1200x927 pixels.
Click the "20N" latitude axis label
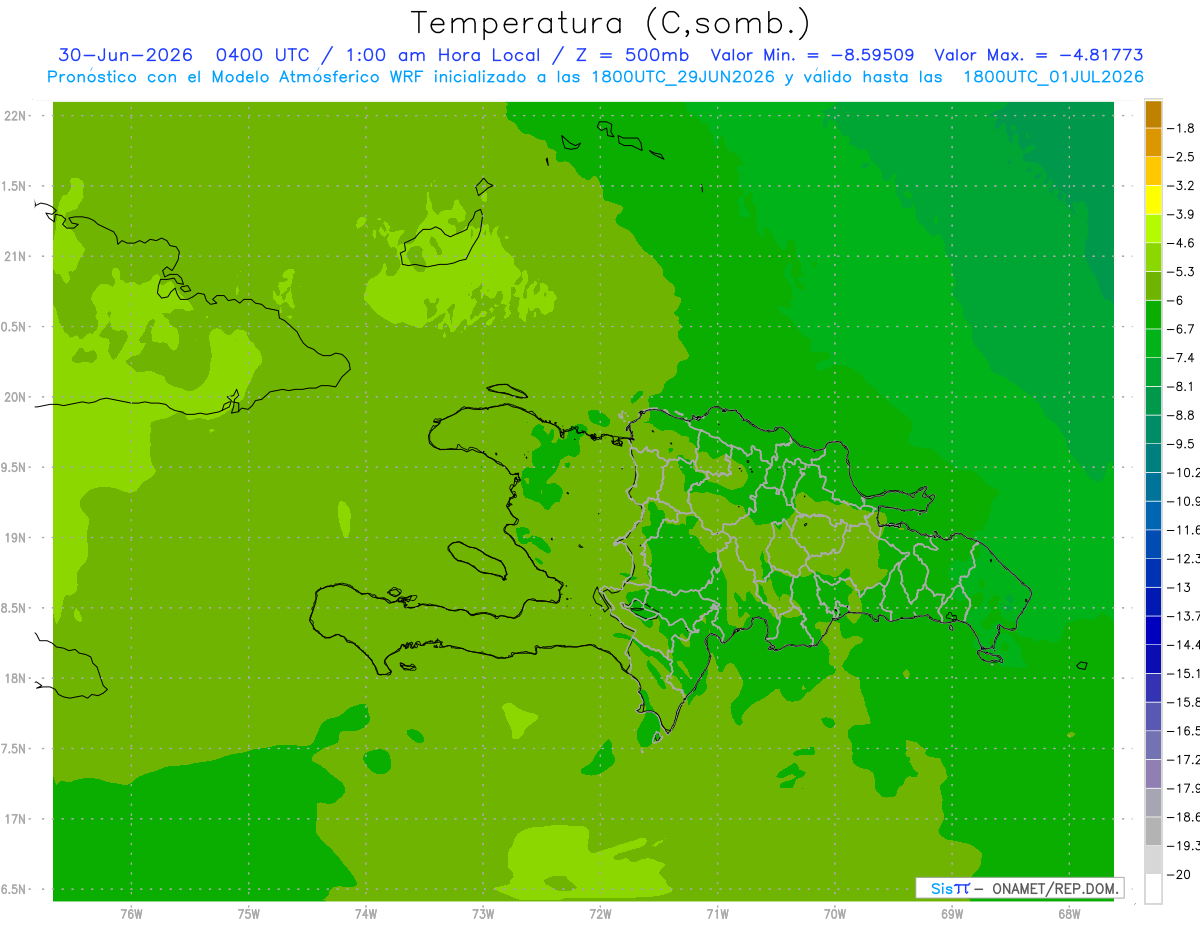click(x=15, y=397)
